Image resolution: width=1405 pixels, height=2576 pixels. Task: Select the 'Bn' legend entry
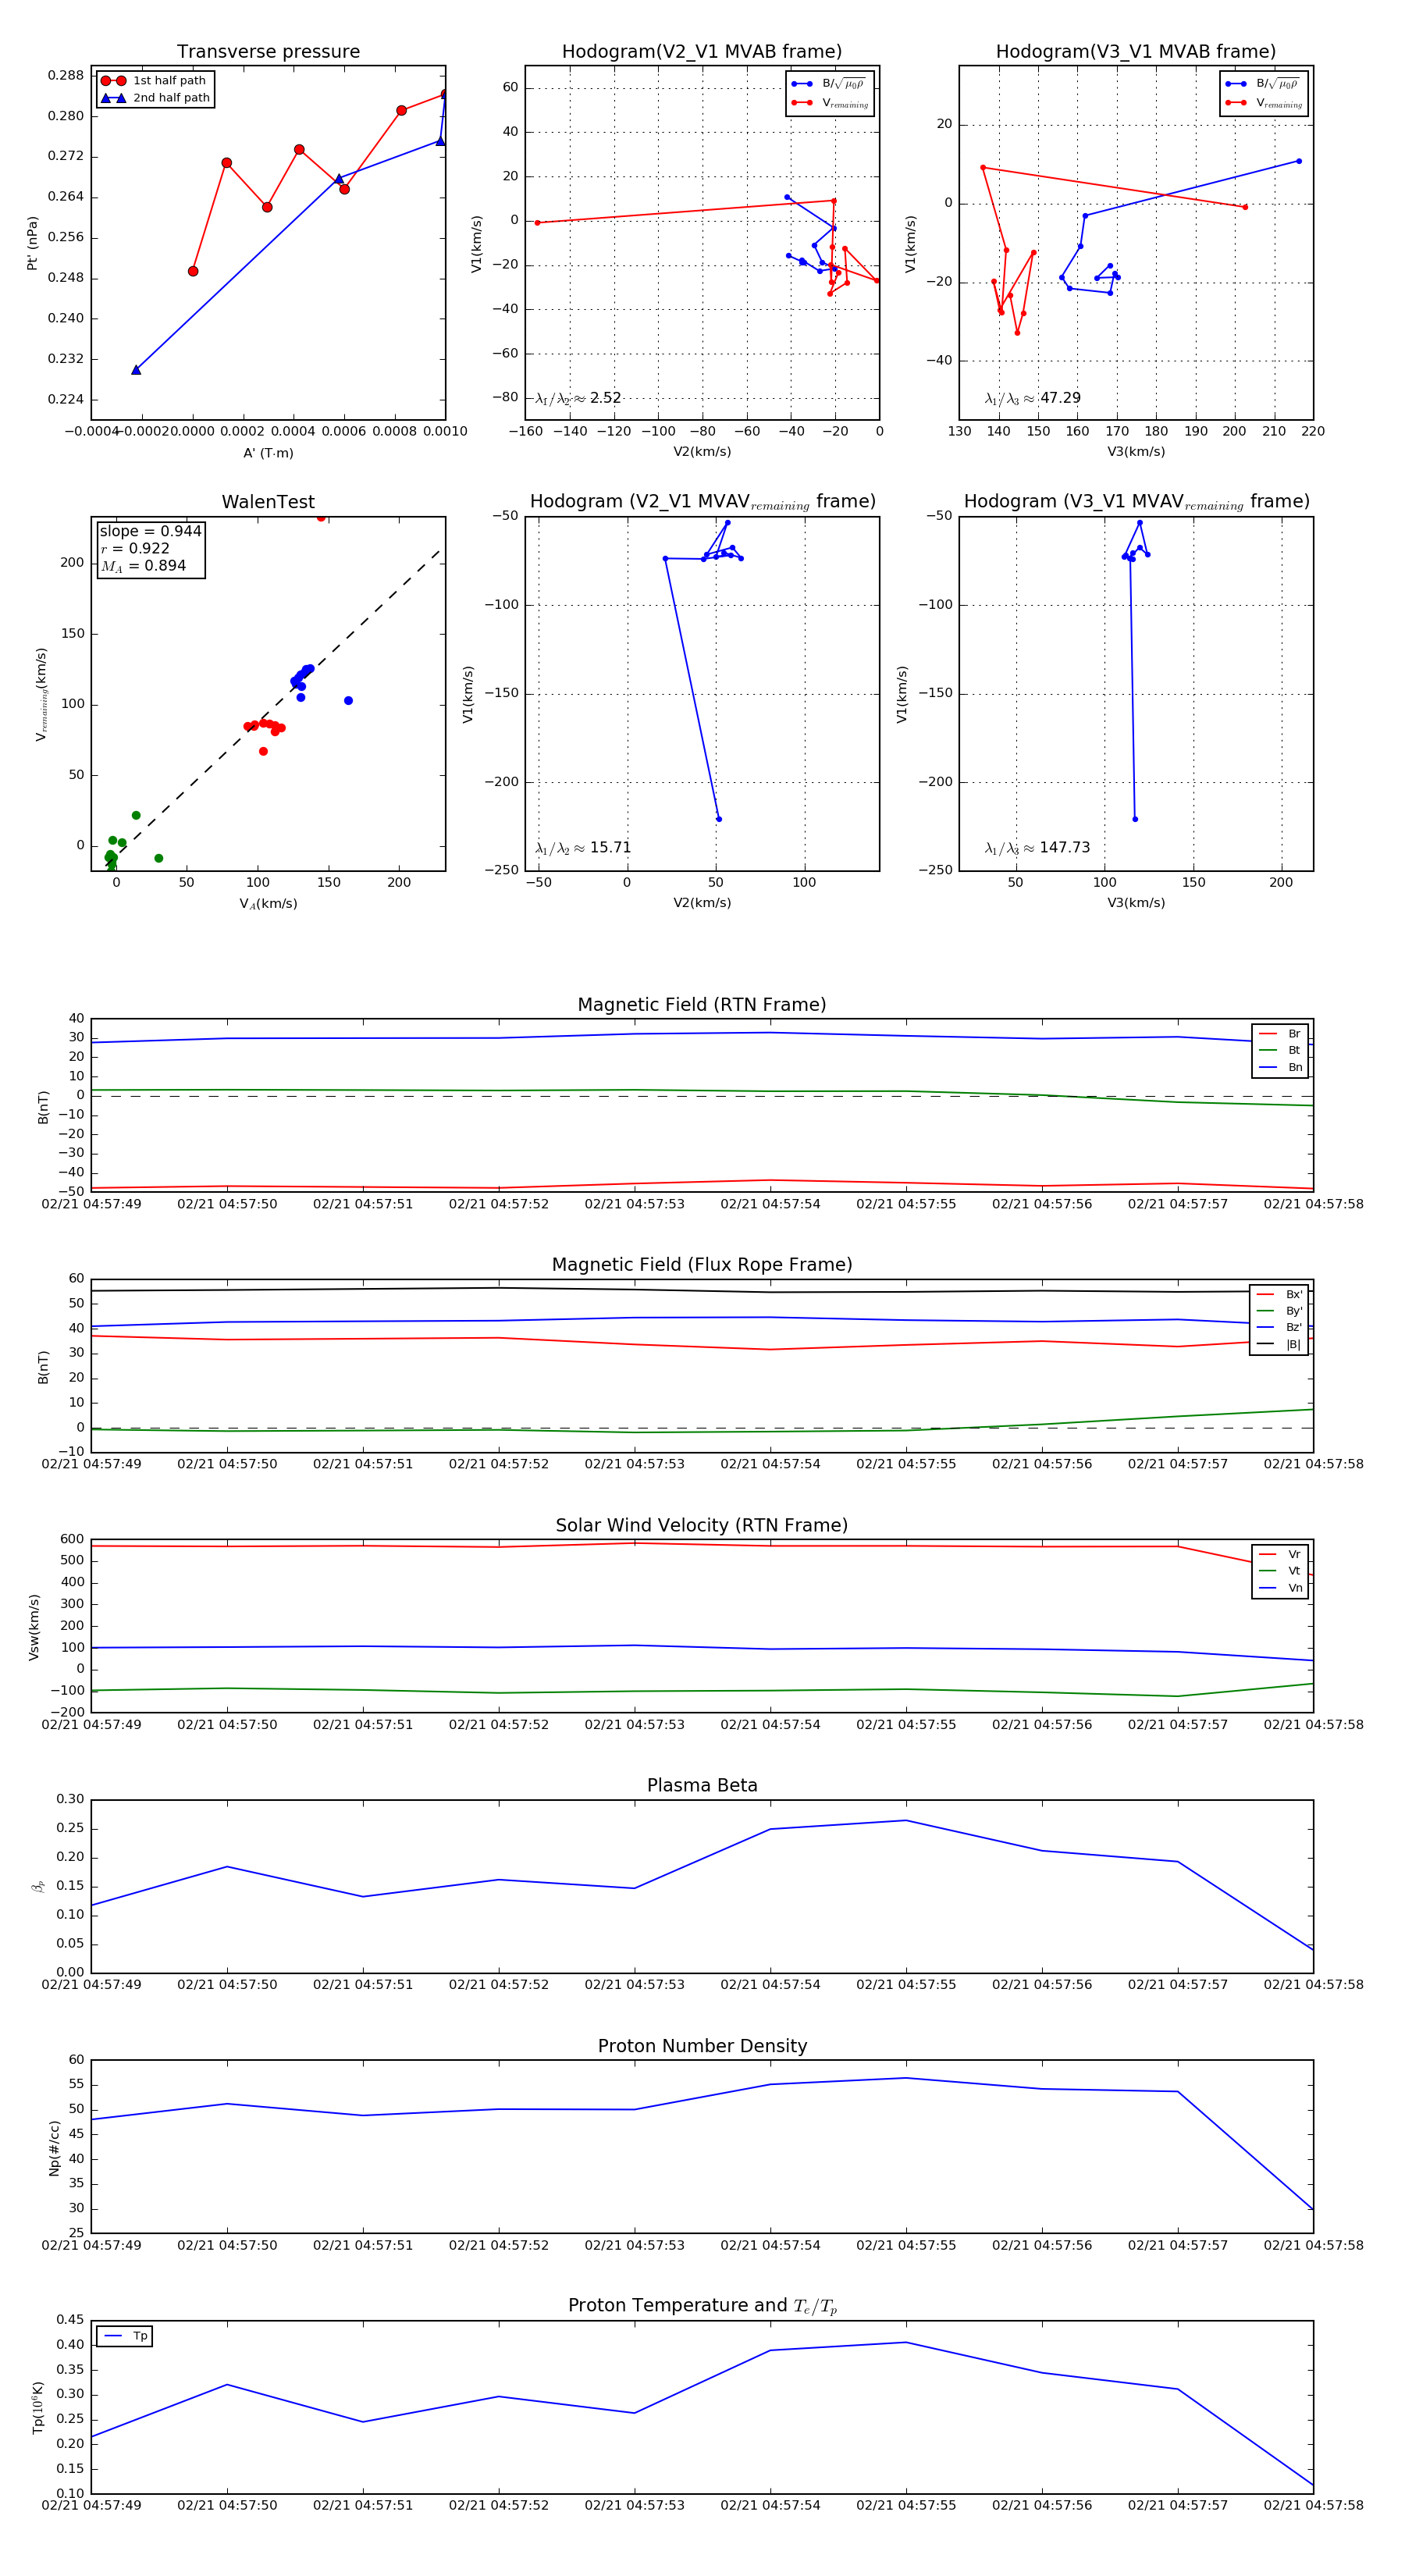[x=1280, y=1067]
